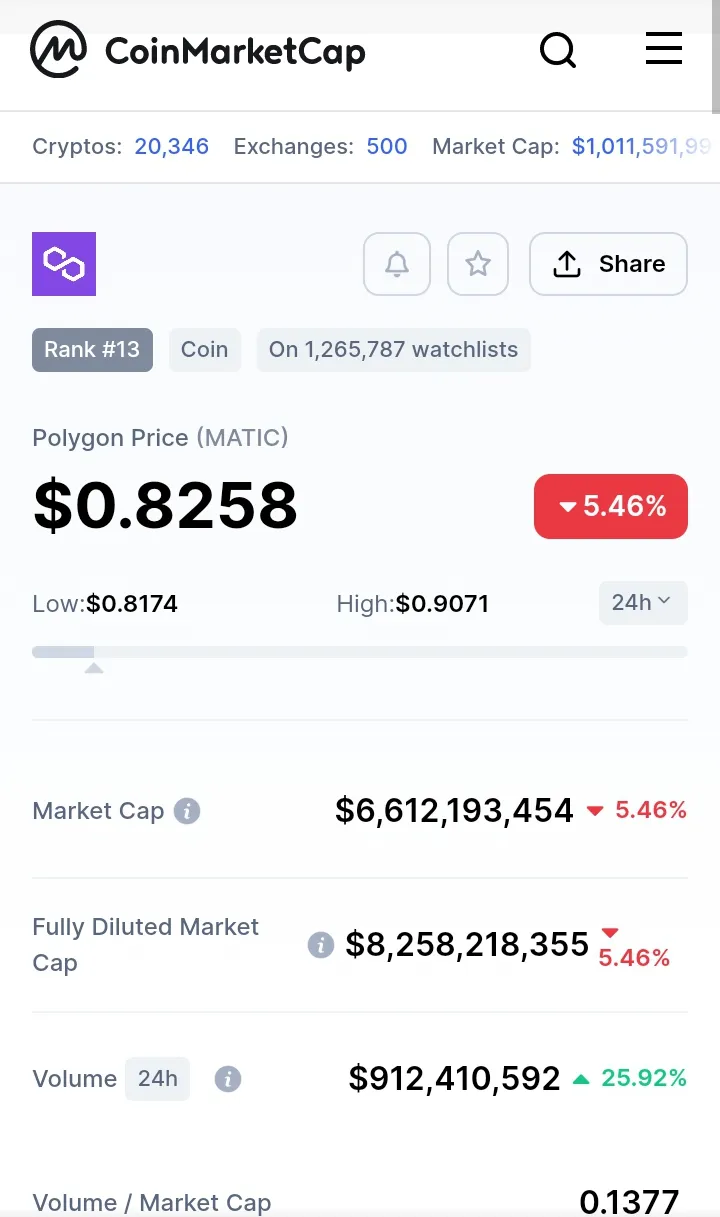The height and width of the screenshot is (1217, 720).
Task: Click the Share button
Action: 608,264
